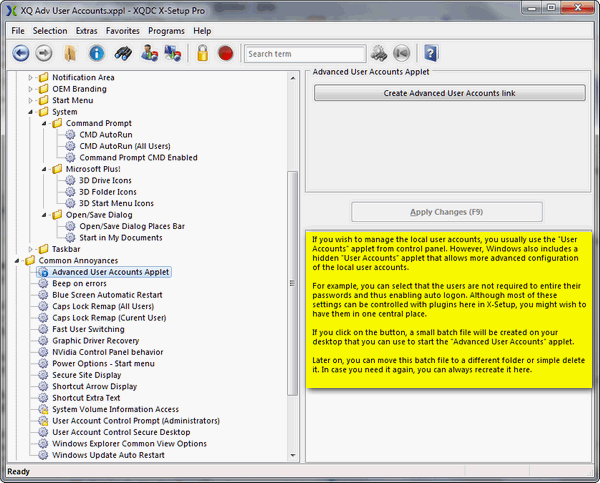600x483 pixels.
Task: Click tree scrollbar up arrow
Action: coord(293,78)
